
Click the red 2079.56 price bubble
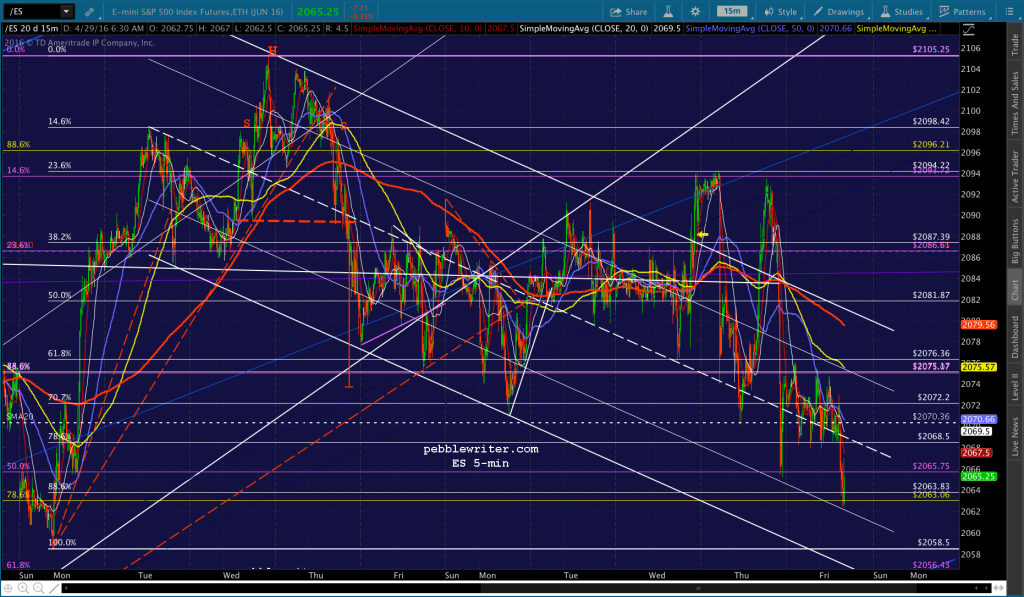(978, 325)
